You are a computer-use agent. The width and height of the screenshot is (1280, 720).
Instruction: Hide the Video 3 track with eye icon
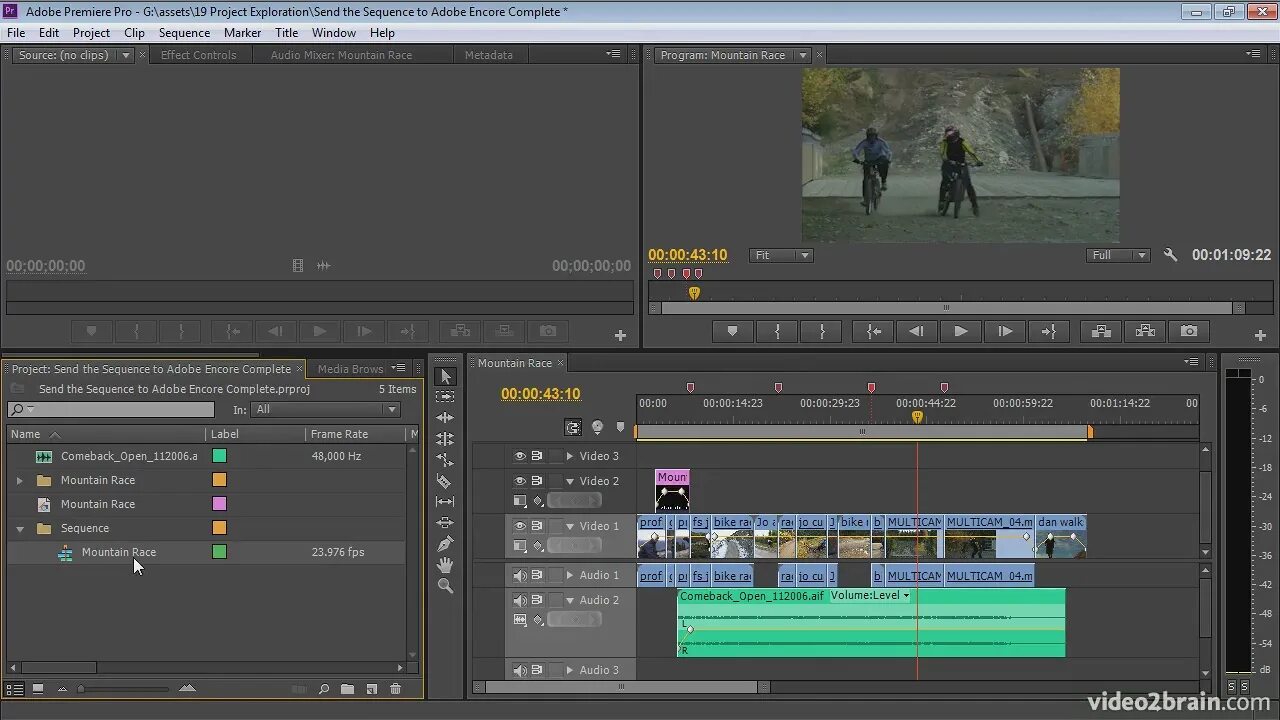520,456
